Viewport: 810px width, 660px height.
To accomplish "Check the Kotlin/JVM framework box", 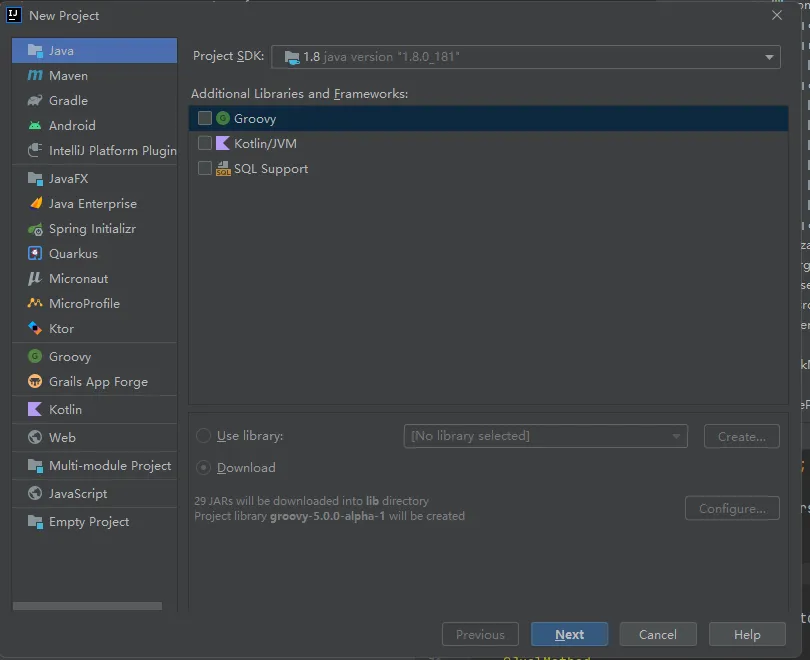I will point(205,143).
